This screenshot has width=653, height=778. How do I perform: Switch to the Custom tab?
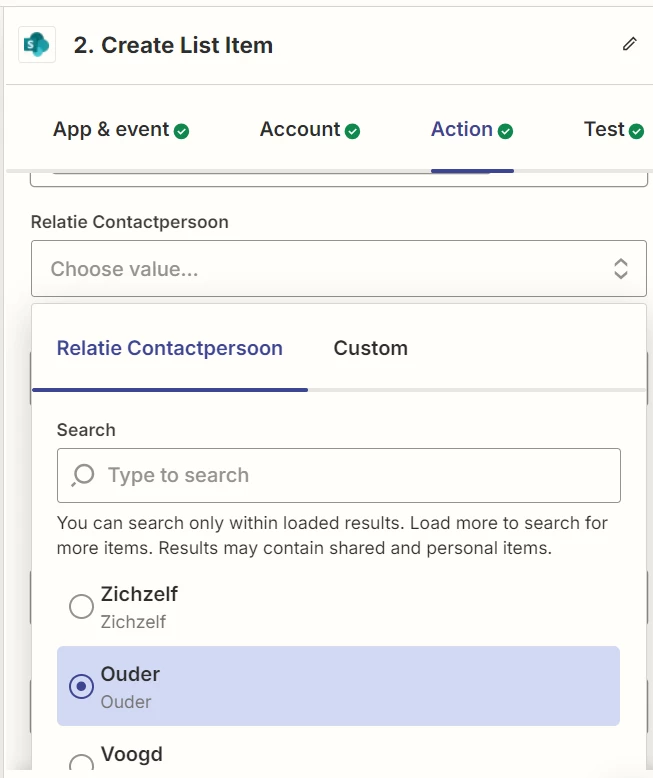[x=371, y=349]
